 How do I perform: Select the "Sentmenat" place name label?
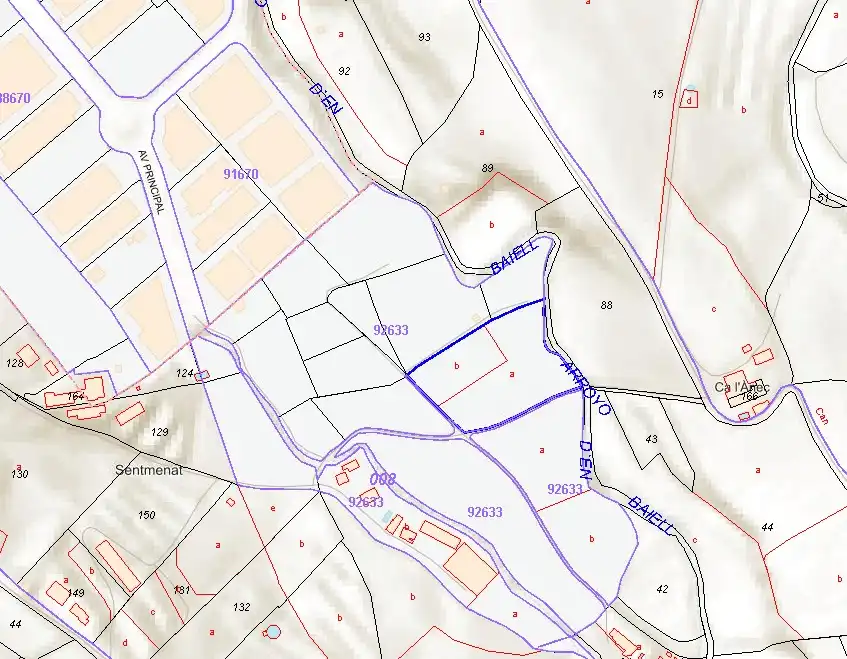(x=149, y=470)
